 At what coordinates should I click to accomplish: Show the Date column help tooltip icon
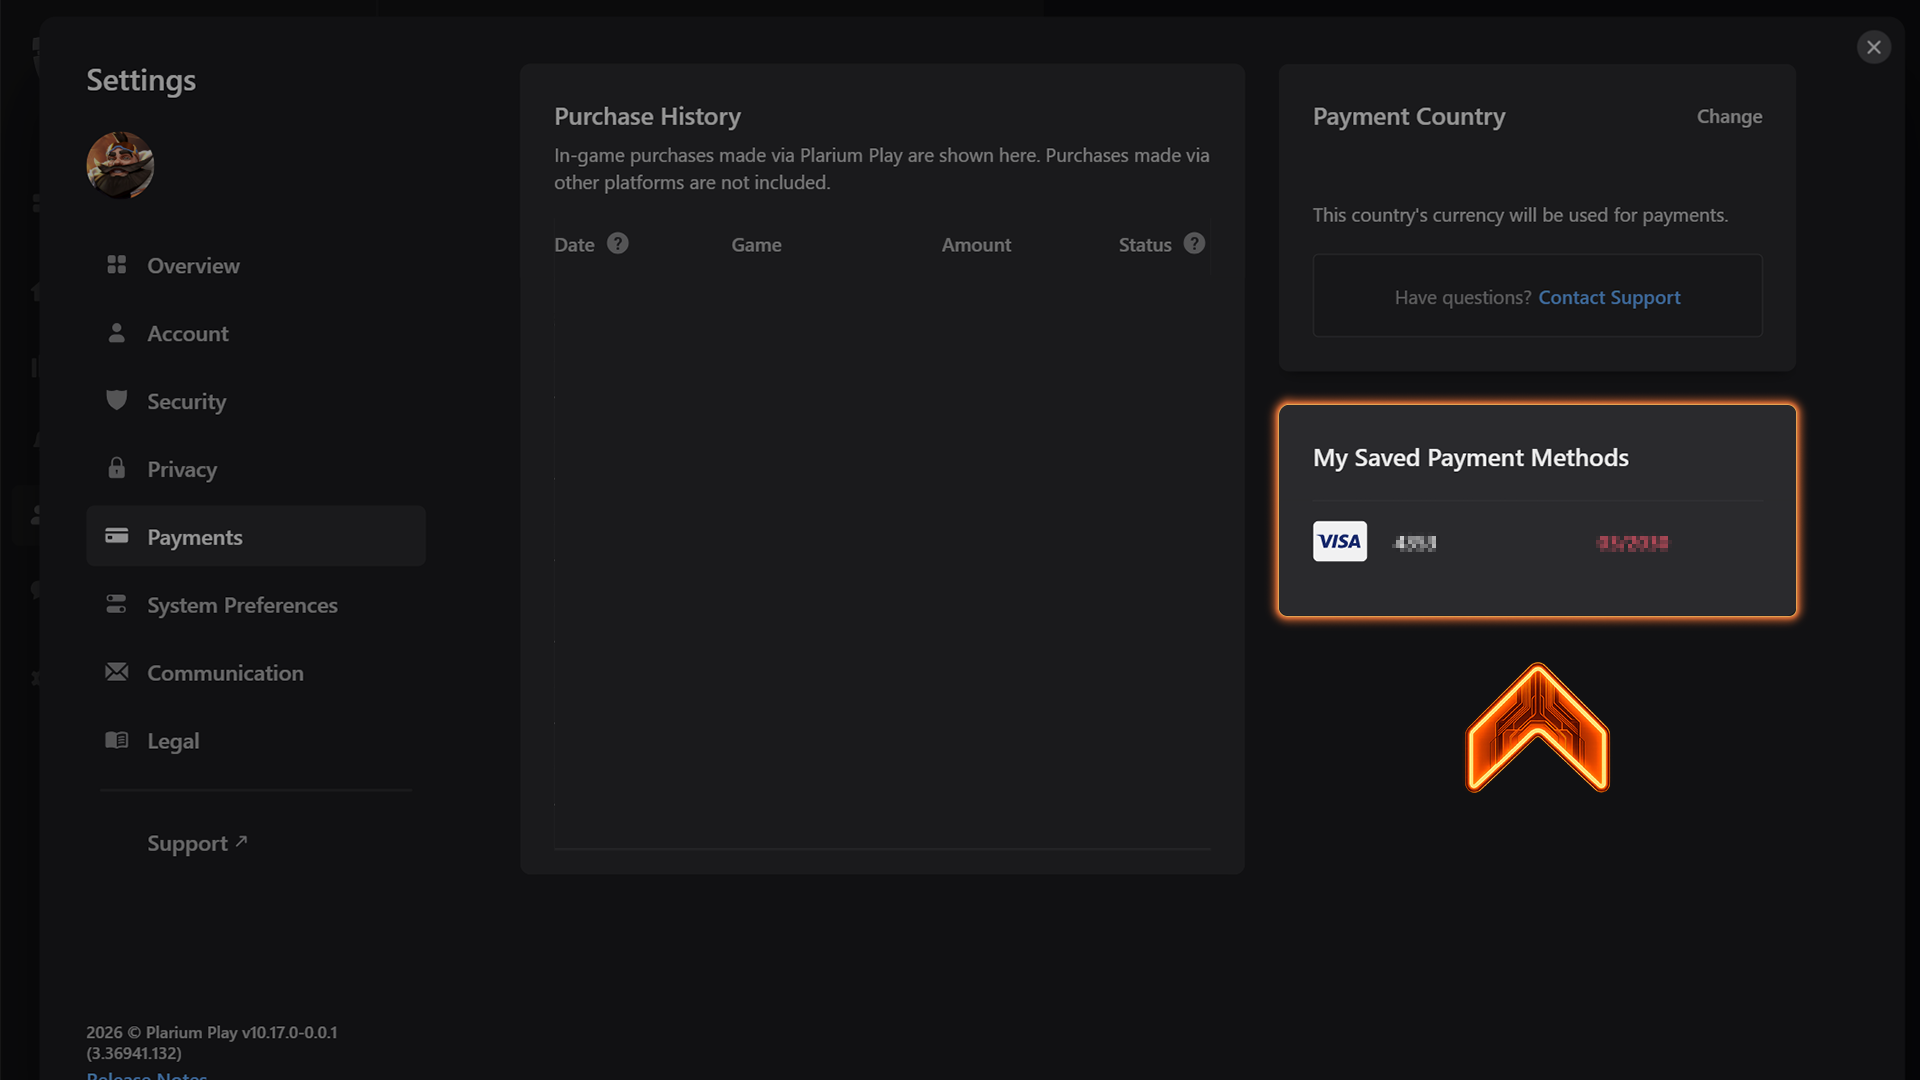coord(618,244)
